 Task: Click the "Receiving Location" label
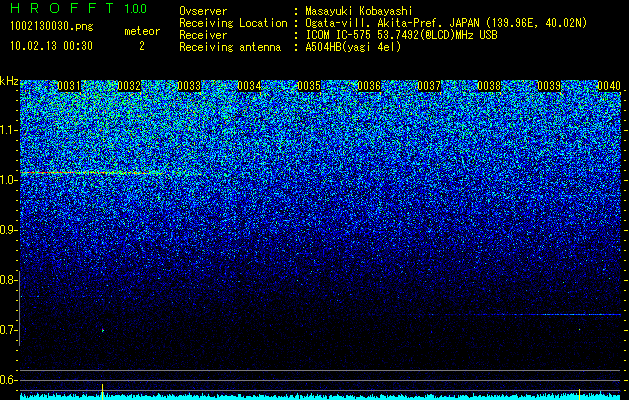[233, 24]
